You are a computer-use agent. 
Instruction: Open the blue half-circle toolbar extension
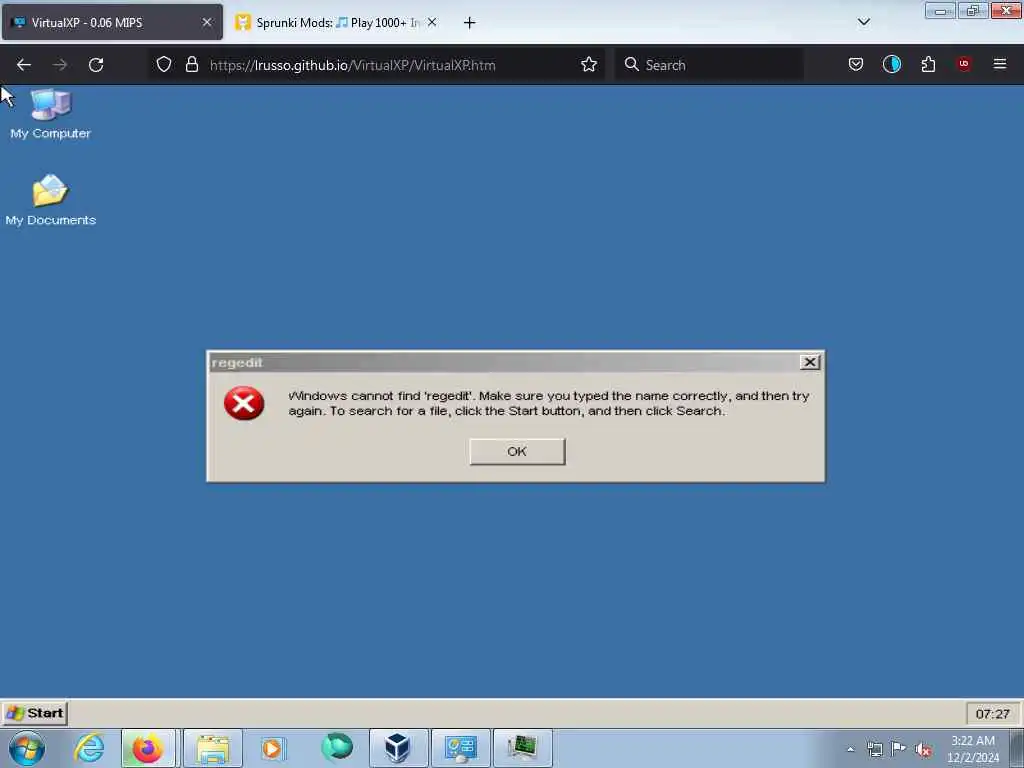891,64
